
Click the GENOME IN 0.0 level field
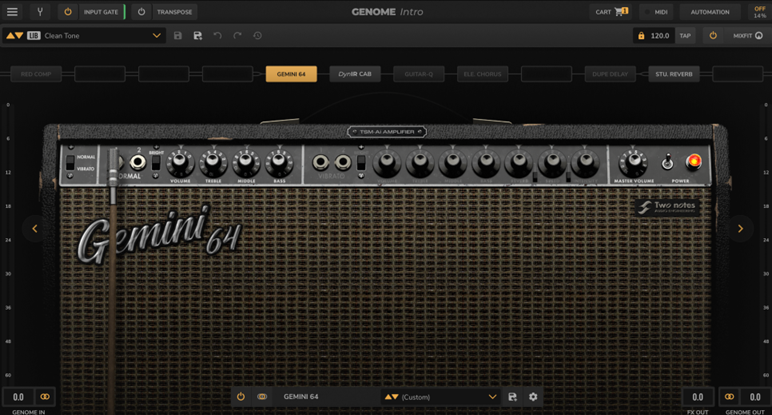18,397
